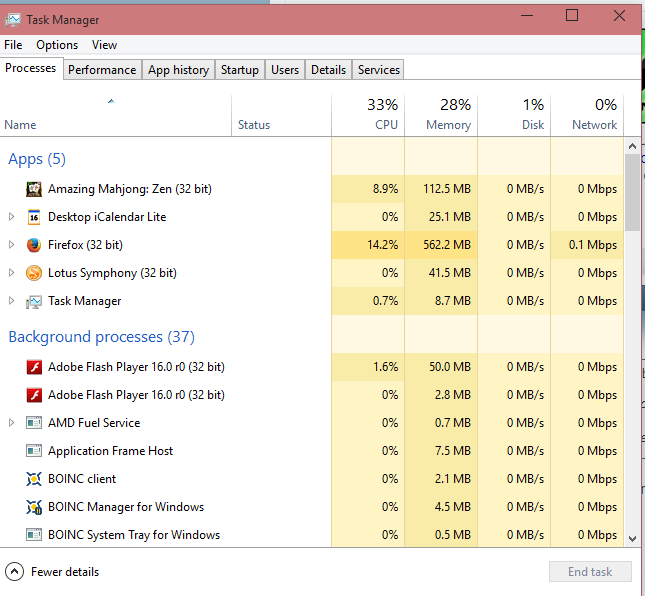Viewport: 645px width, 596px height.
Task: Click Mahjong memory value 112.5 MB
Action: (447, 189)
